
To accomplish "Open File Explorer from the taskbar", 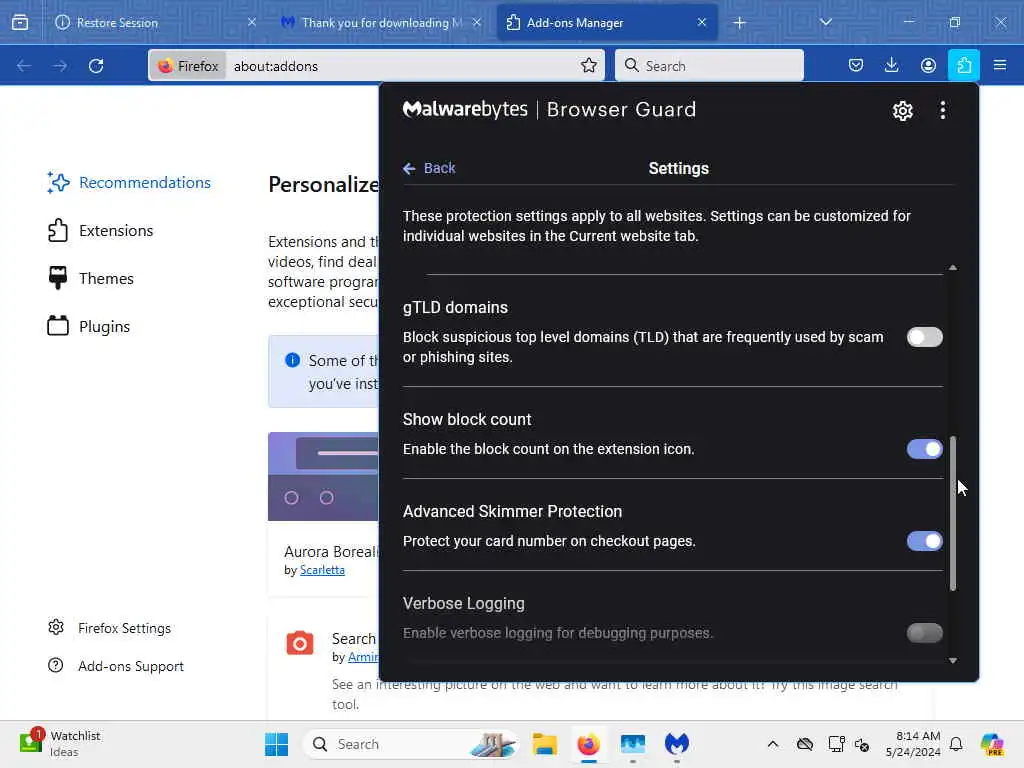I will 544,744.
